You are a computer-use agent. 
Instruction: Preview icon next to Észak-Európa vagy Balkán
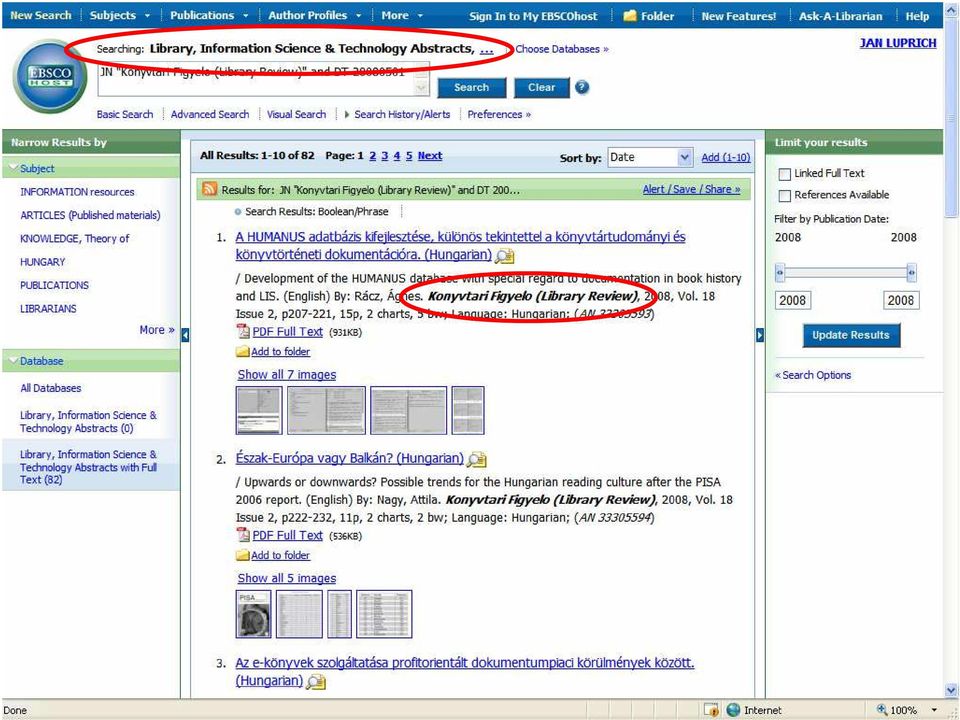477,459
